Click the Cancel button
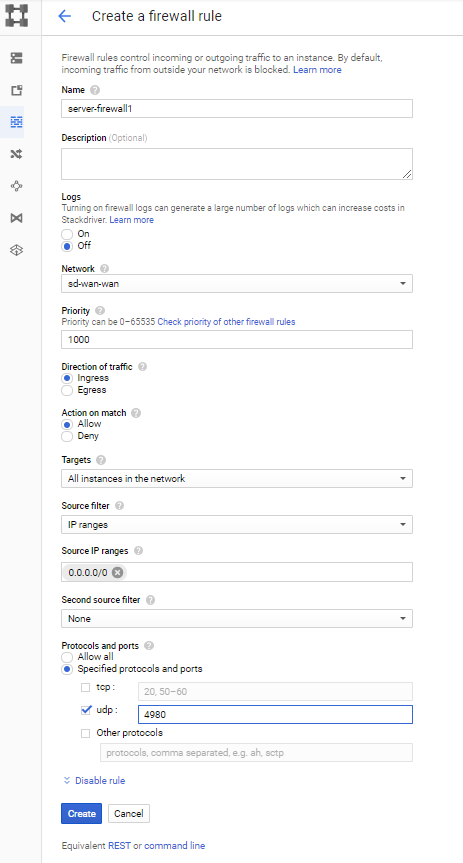The height and width of the screenshot is (863, 463). click(129, 813)
